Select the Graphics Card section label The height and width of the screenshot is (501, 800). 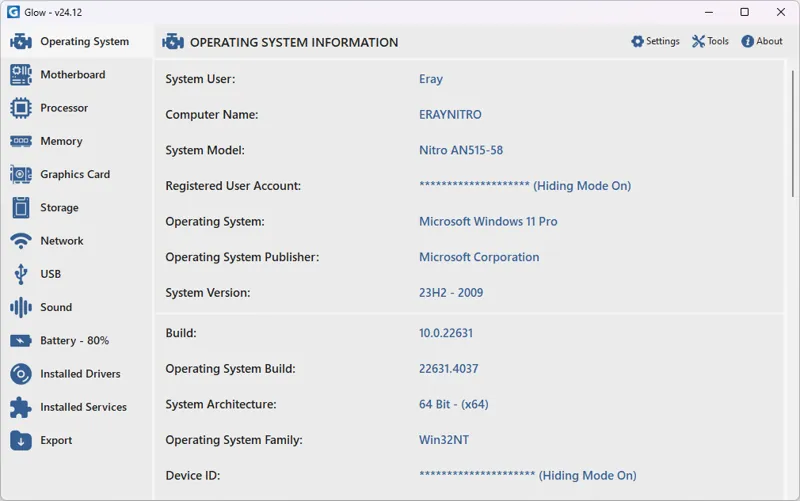[75, 174]
